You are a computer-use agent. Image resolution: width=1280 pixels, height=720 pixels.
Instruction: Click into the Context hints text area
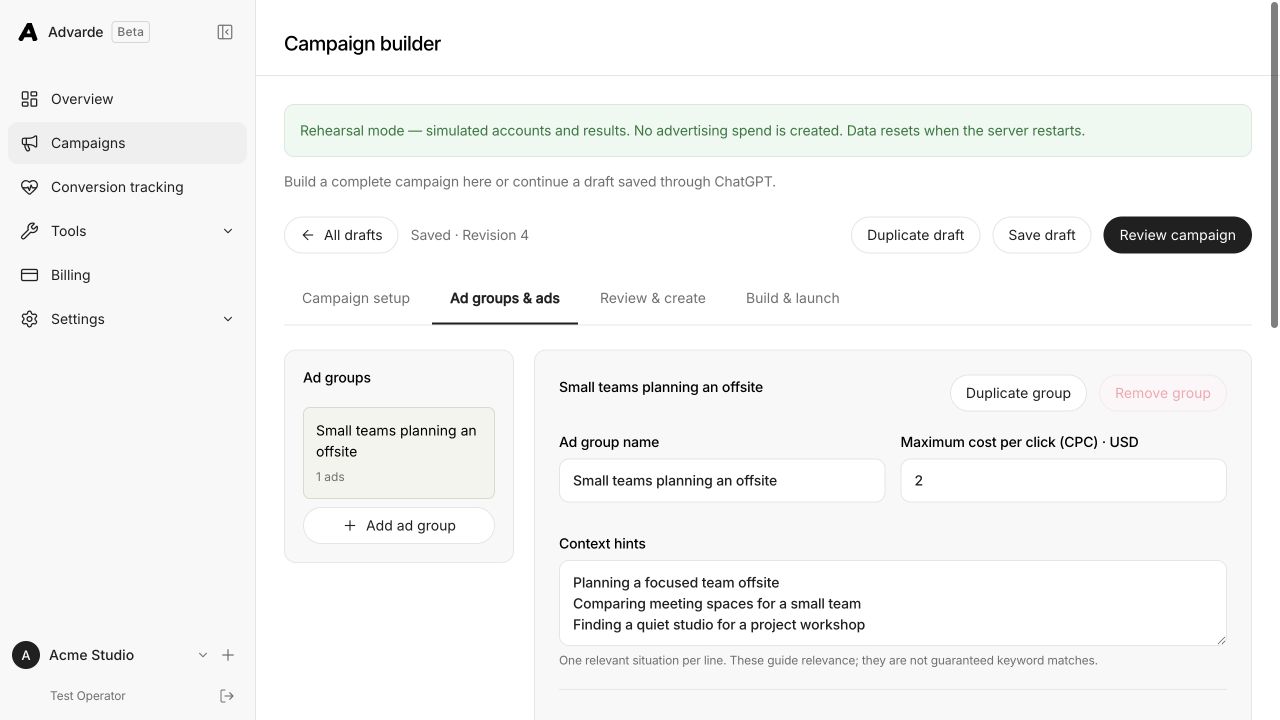click(893, 603)
